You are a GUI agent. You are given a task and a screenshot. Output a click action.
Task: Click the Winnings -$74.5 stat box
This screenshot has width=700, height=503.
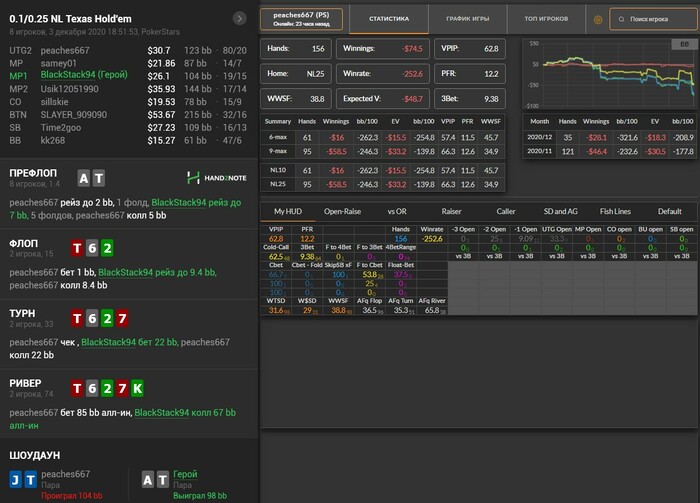[x=383, y=49]
